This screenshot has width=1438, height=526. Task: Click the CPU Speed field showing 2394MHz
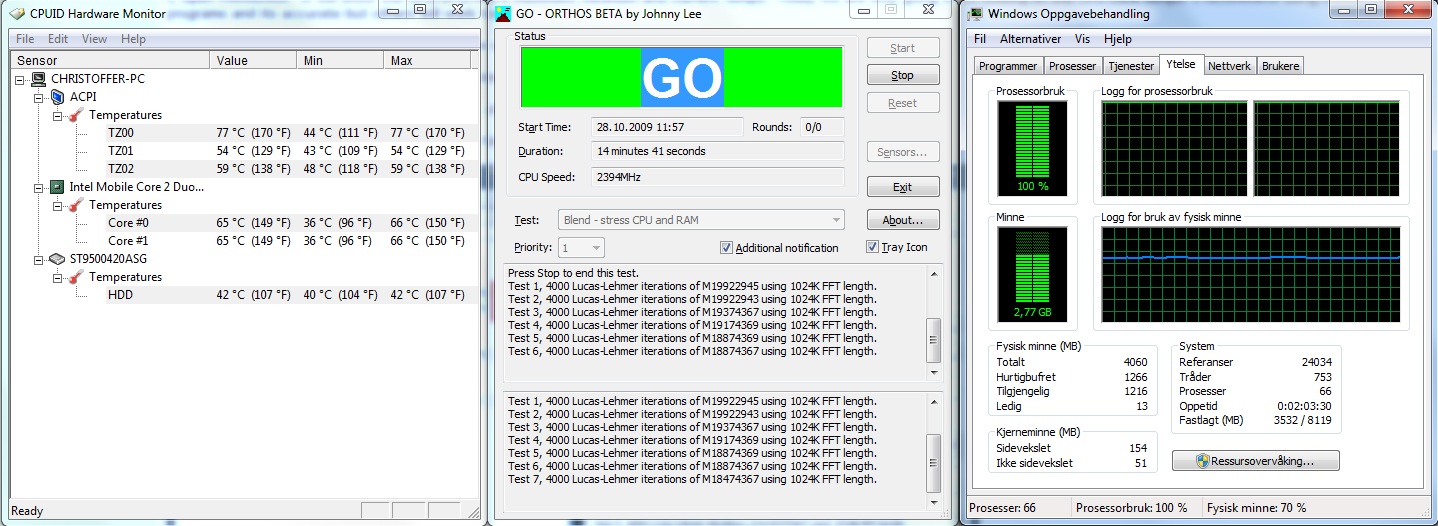point(718,177)
